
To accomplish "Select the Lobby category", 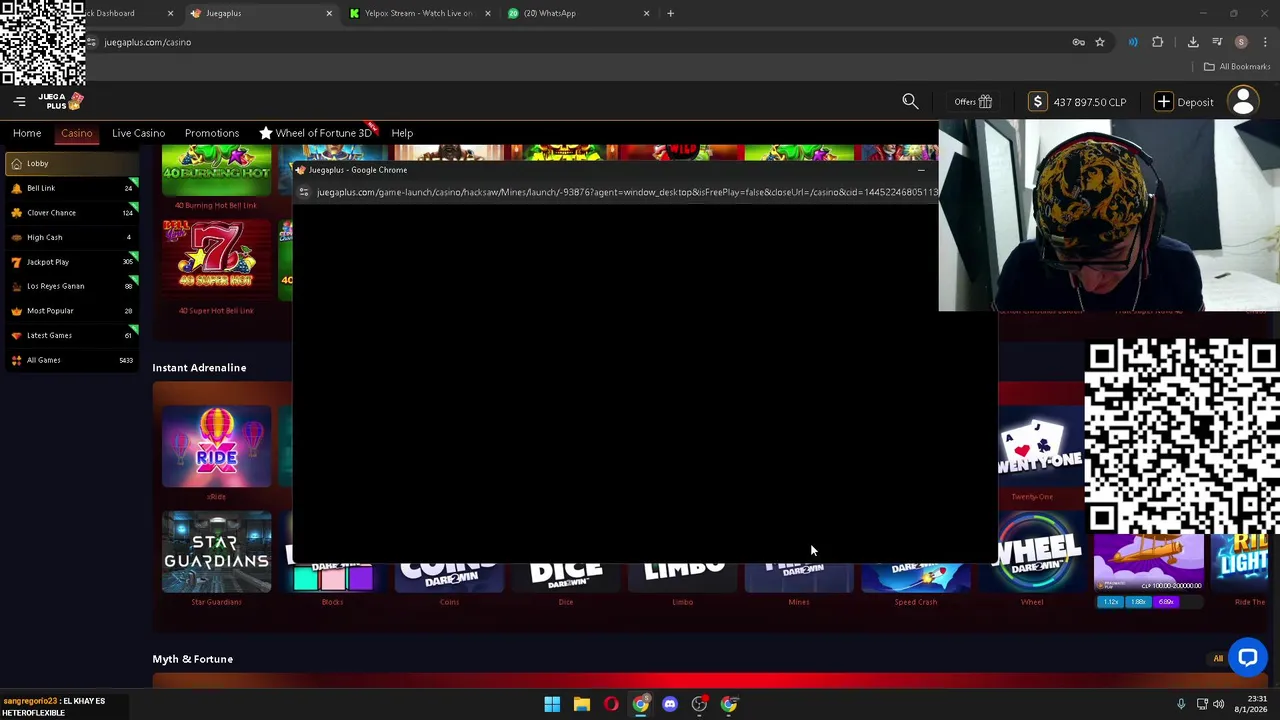I will click(72, 163).
